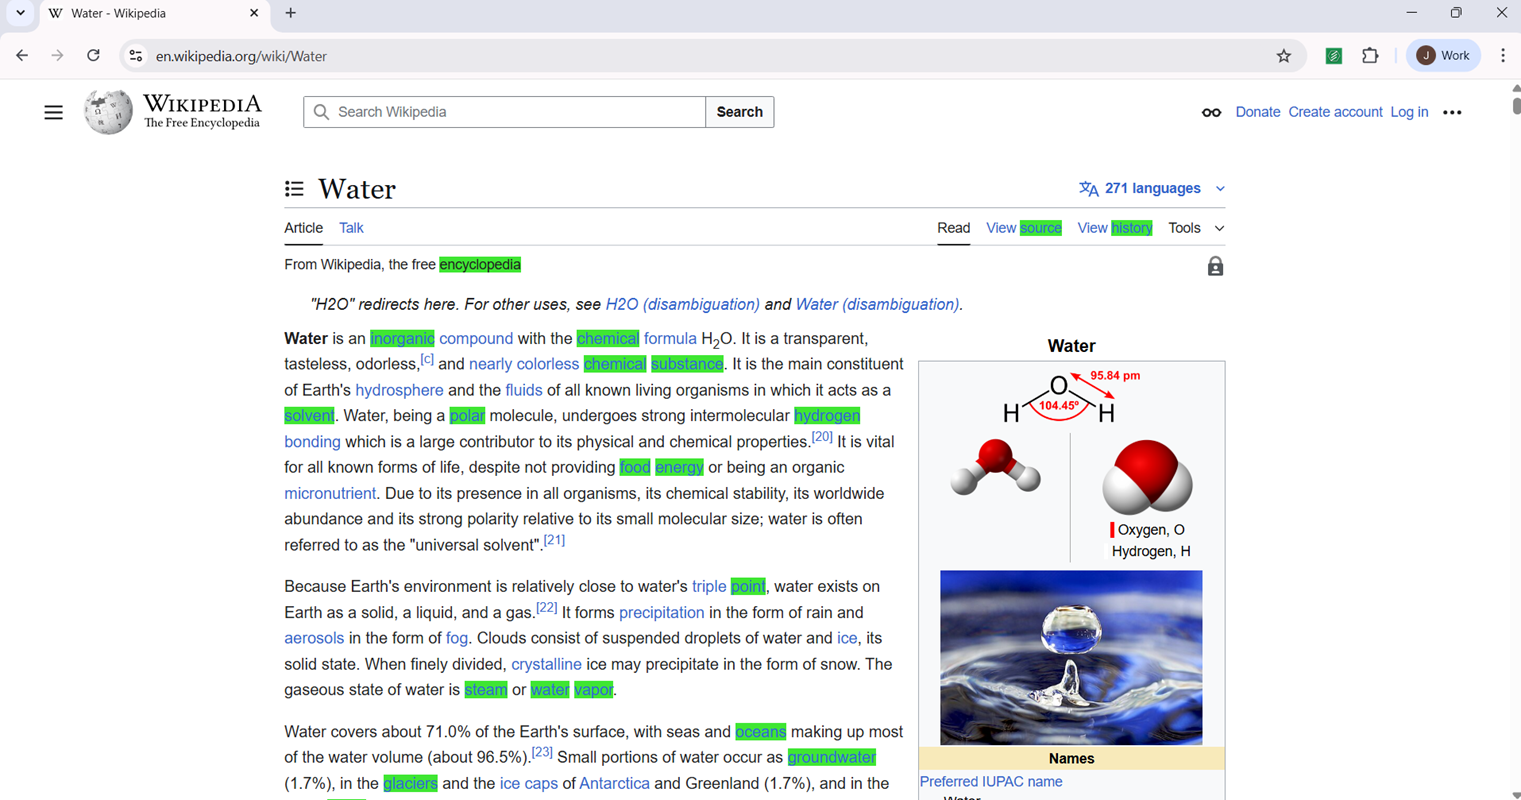
Task: Open the tab search chevron in the tab strip
Action: [x=20, y=13]
